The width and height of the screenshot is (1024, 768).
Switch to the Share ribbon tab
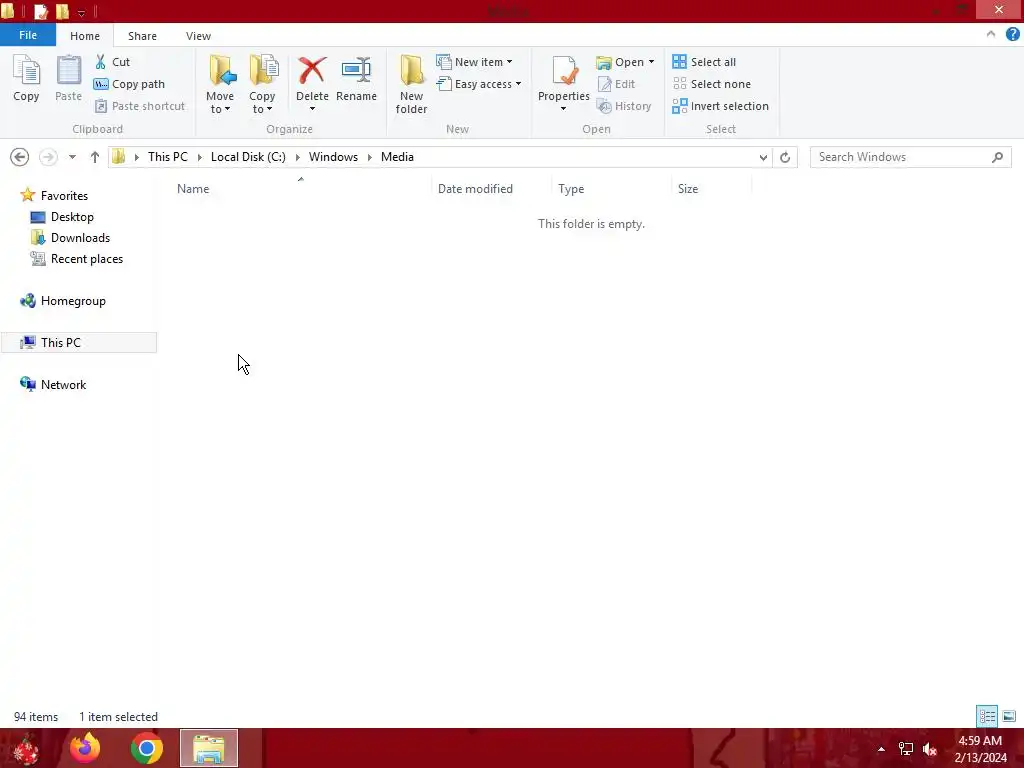pos(142,36)
